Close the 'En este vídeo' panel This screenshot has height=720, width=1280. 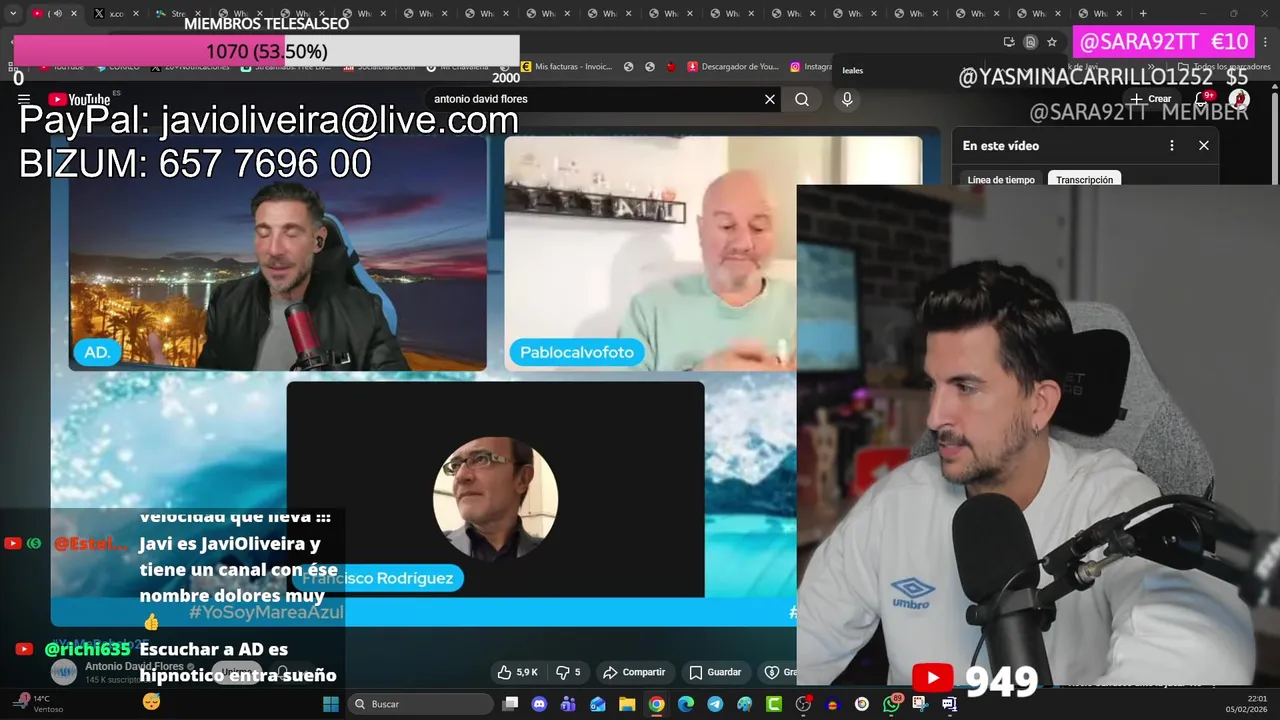tap(1204, 145)
